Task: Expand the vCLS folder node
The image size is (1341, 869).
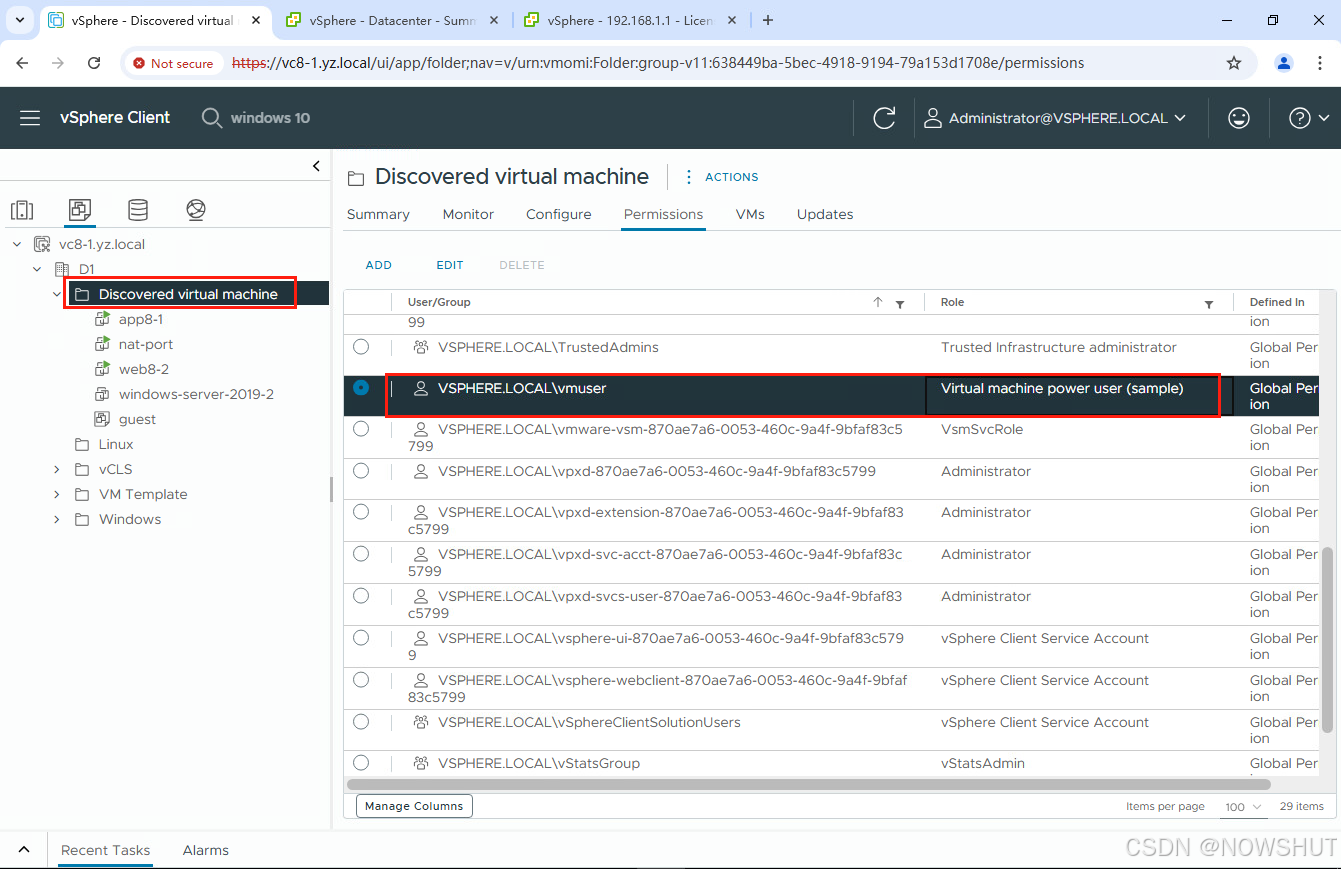Action: click(57, 469)
